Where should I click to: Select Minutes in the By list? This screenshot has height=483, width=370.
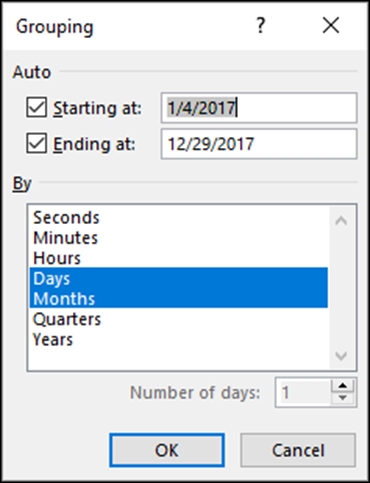[x=179, y=238]
